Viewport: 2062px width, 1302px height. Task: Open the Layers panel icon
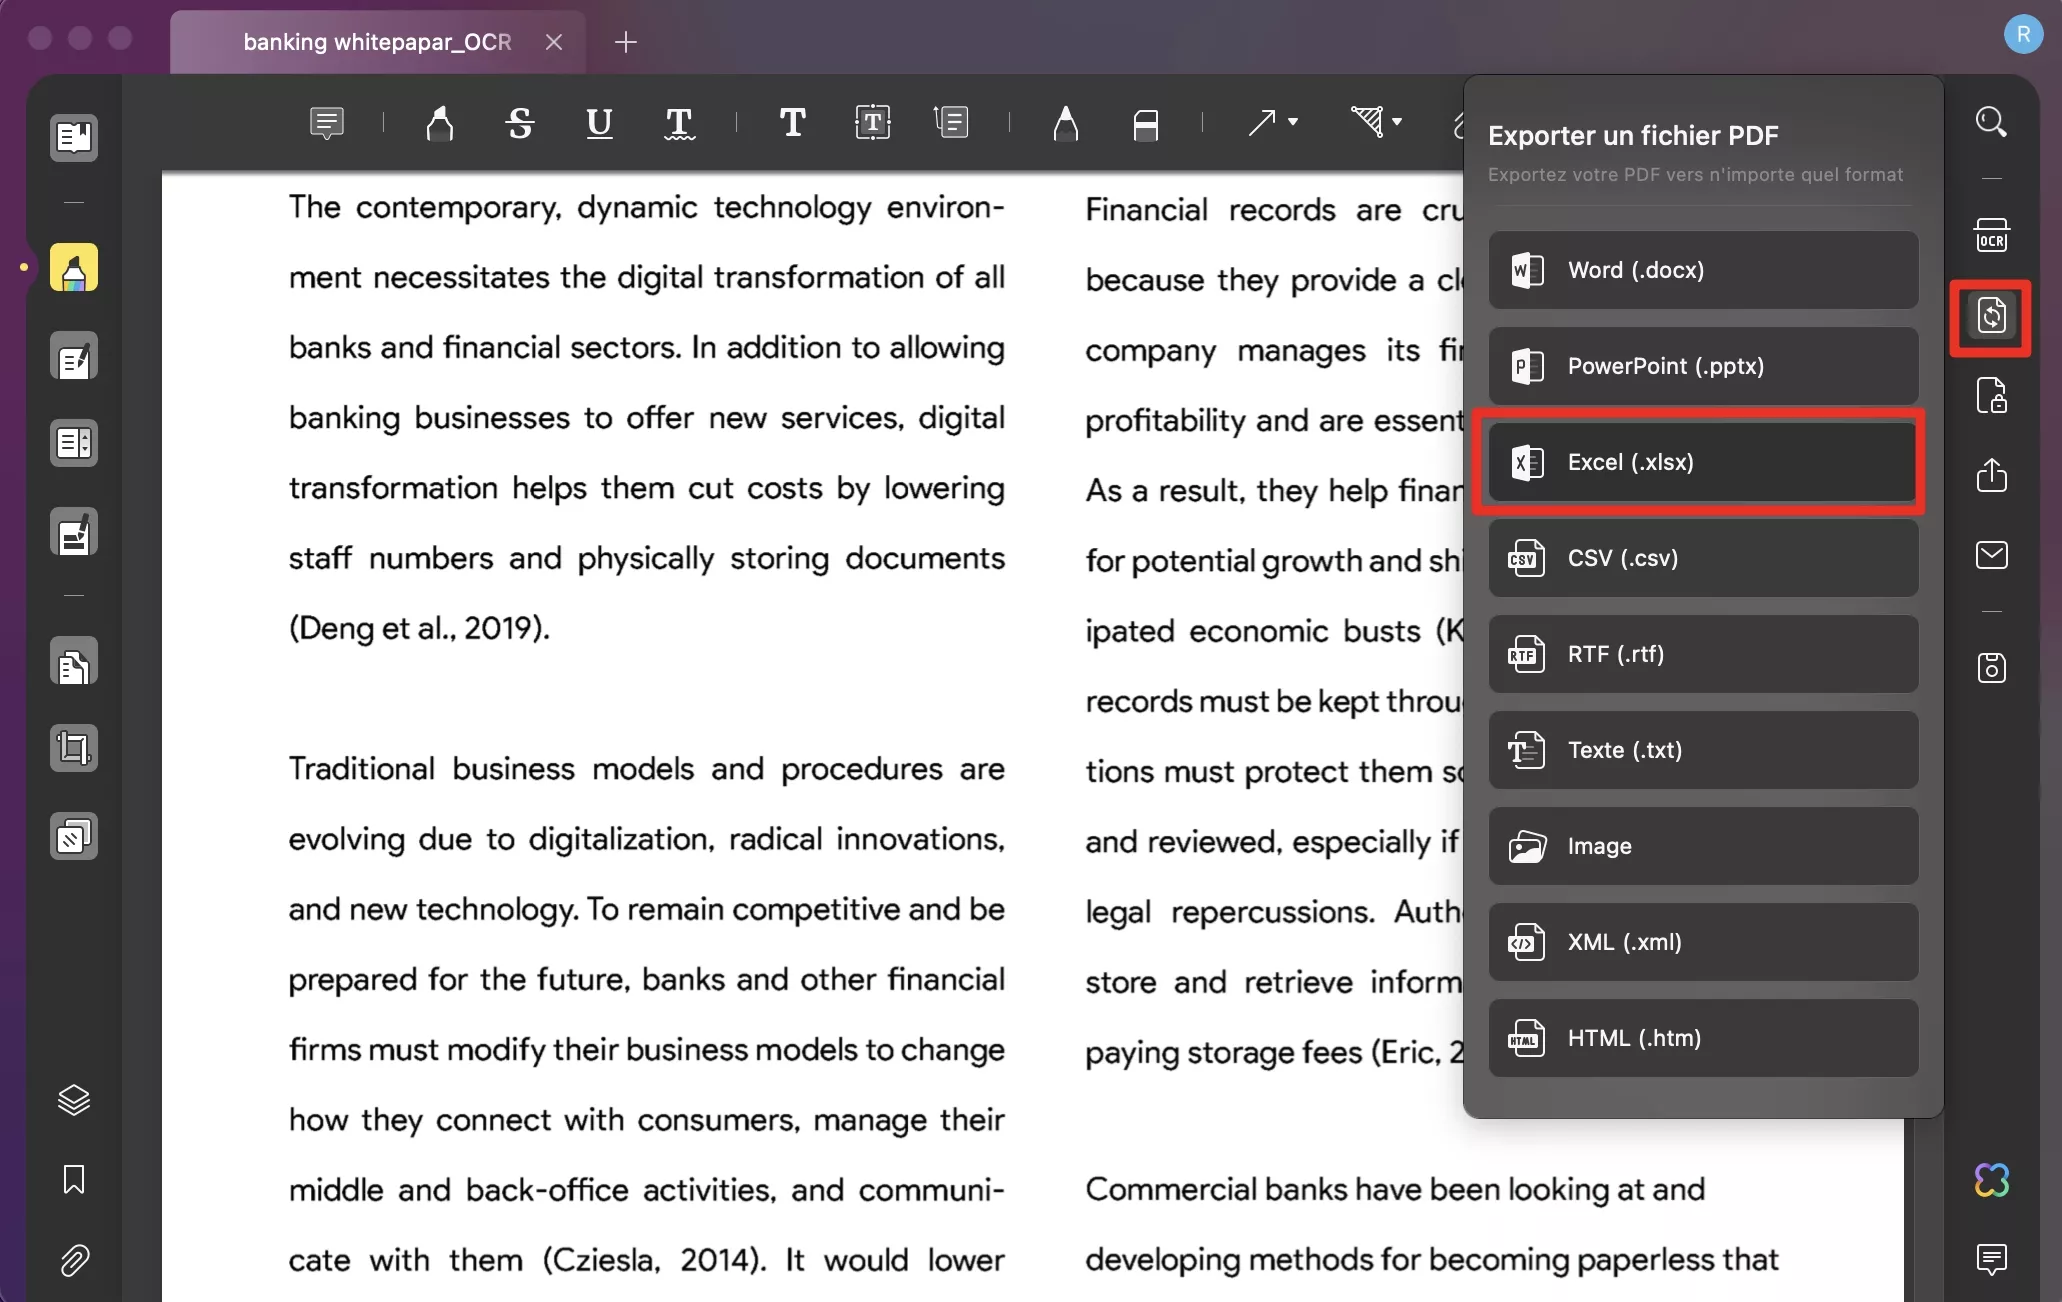coord(74,1100)
